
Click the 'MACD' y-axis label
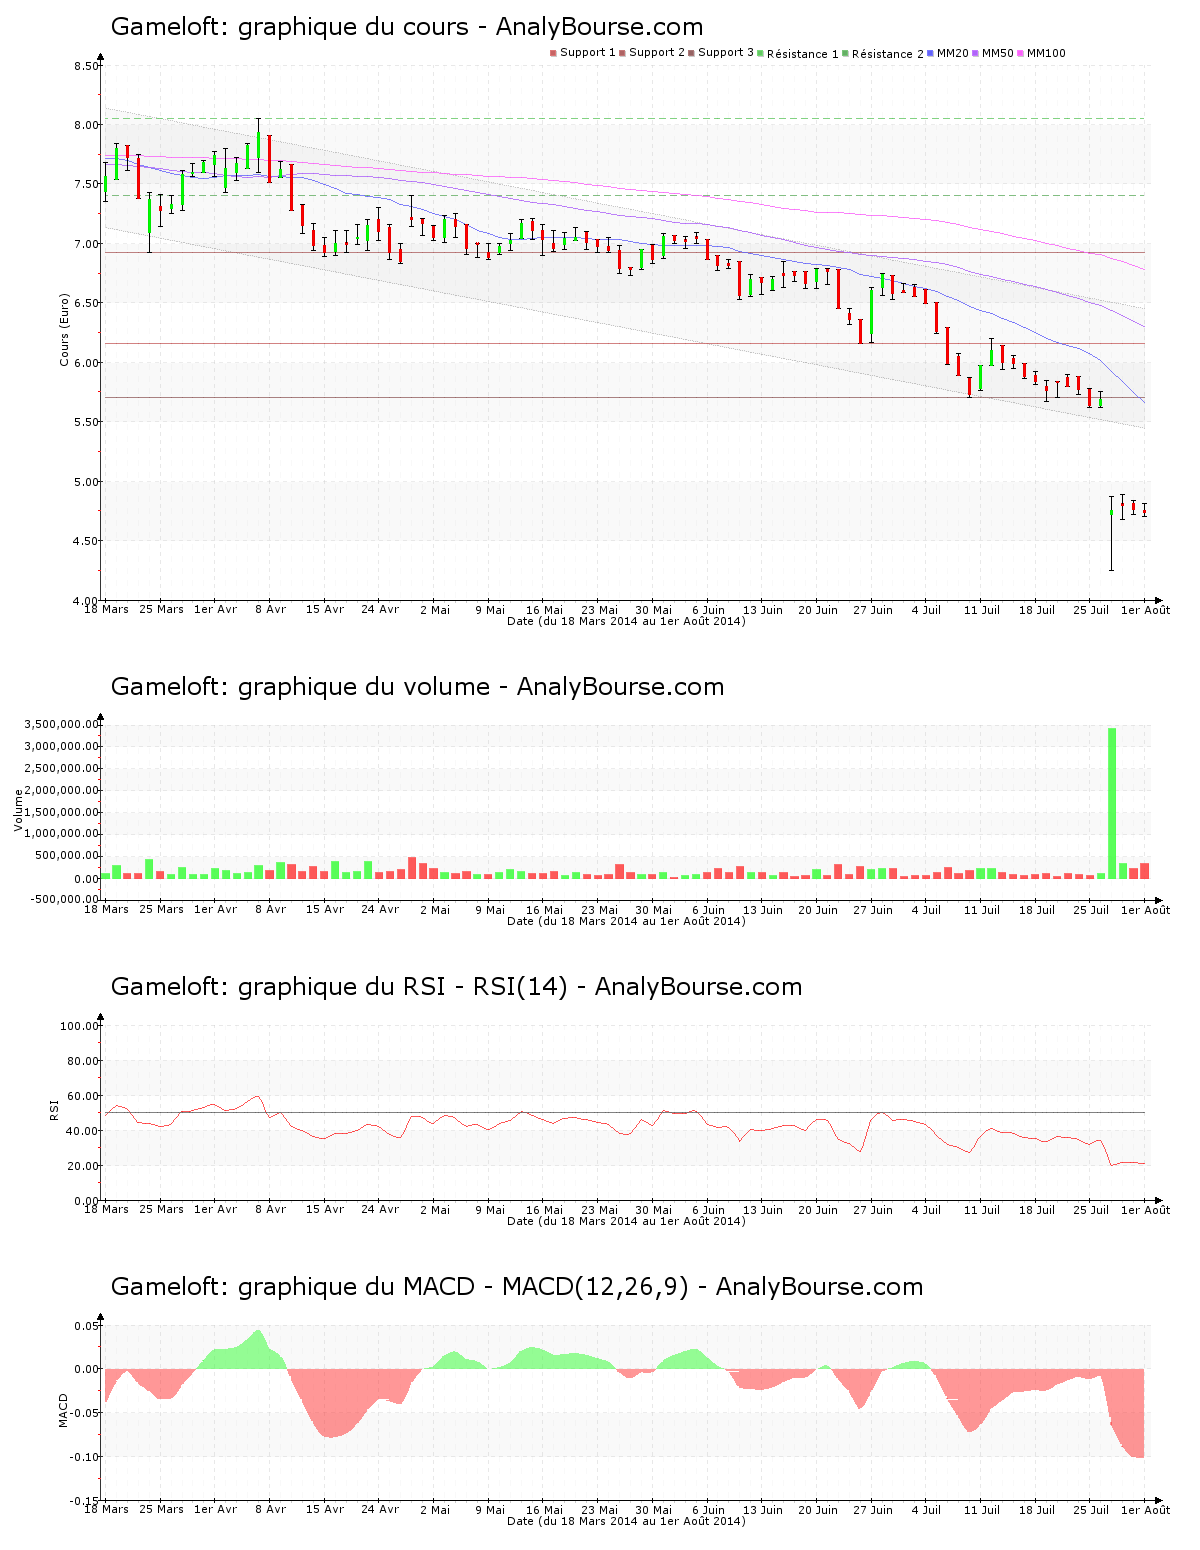(64, 1410)
